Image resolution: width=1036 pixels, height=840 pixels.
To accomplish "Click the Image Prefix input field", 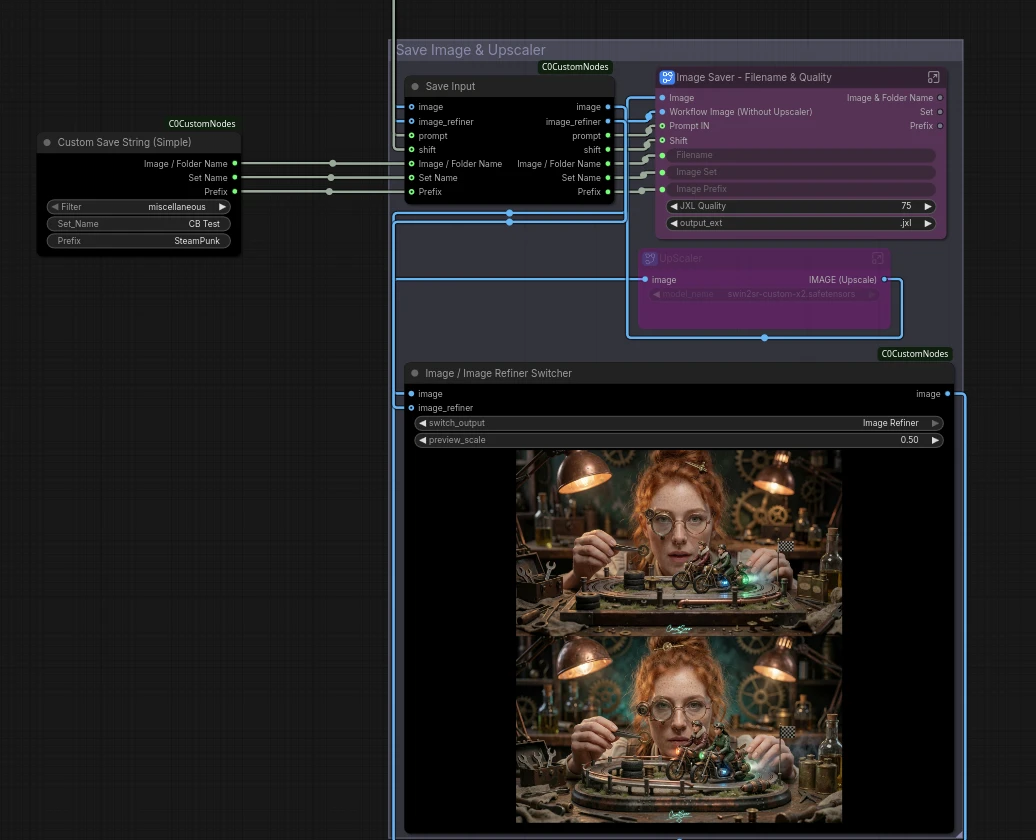I will point(800,189).
